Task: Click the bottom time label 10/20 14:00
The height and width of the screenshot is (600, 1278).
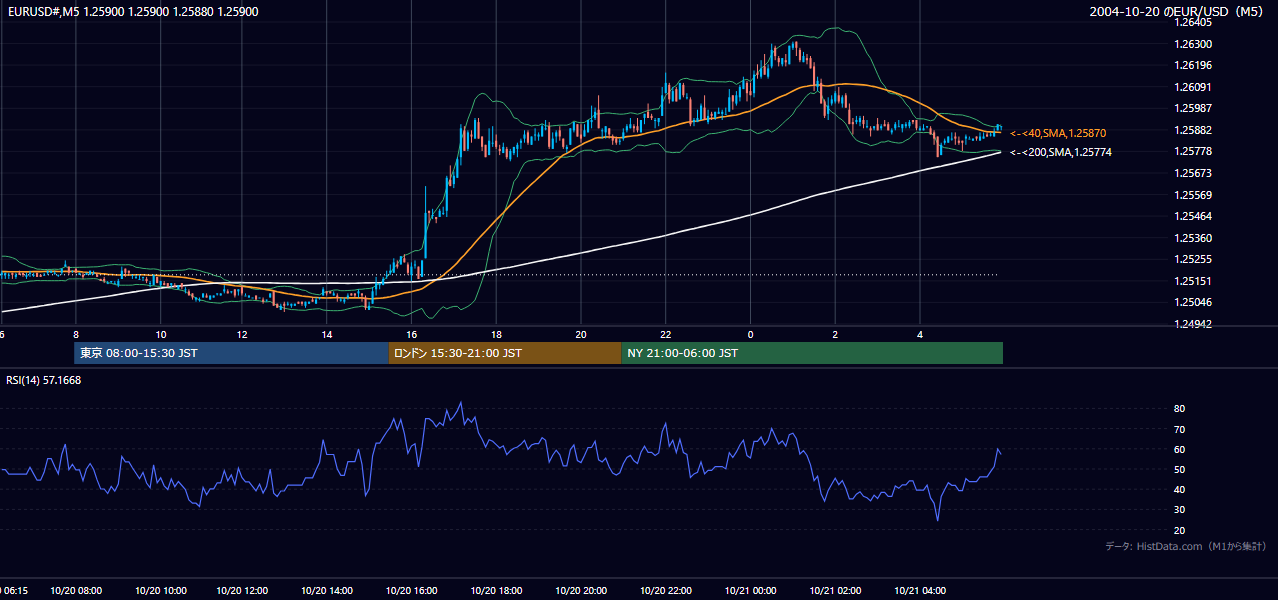Action: coord(328,591)
